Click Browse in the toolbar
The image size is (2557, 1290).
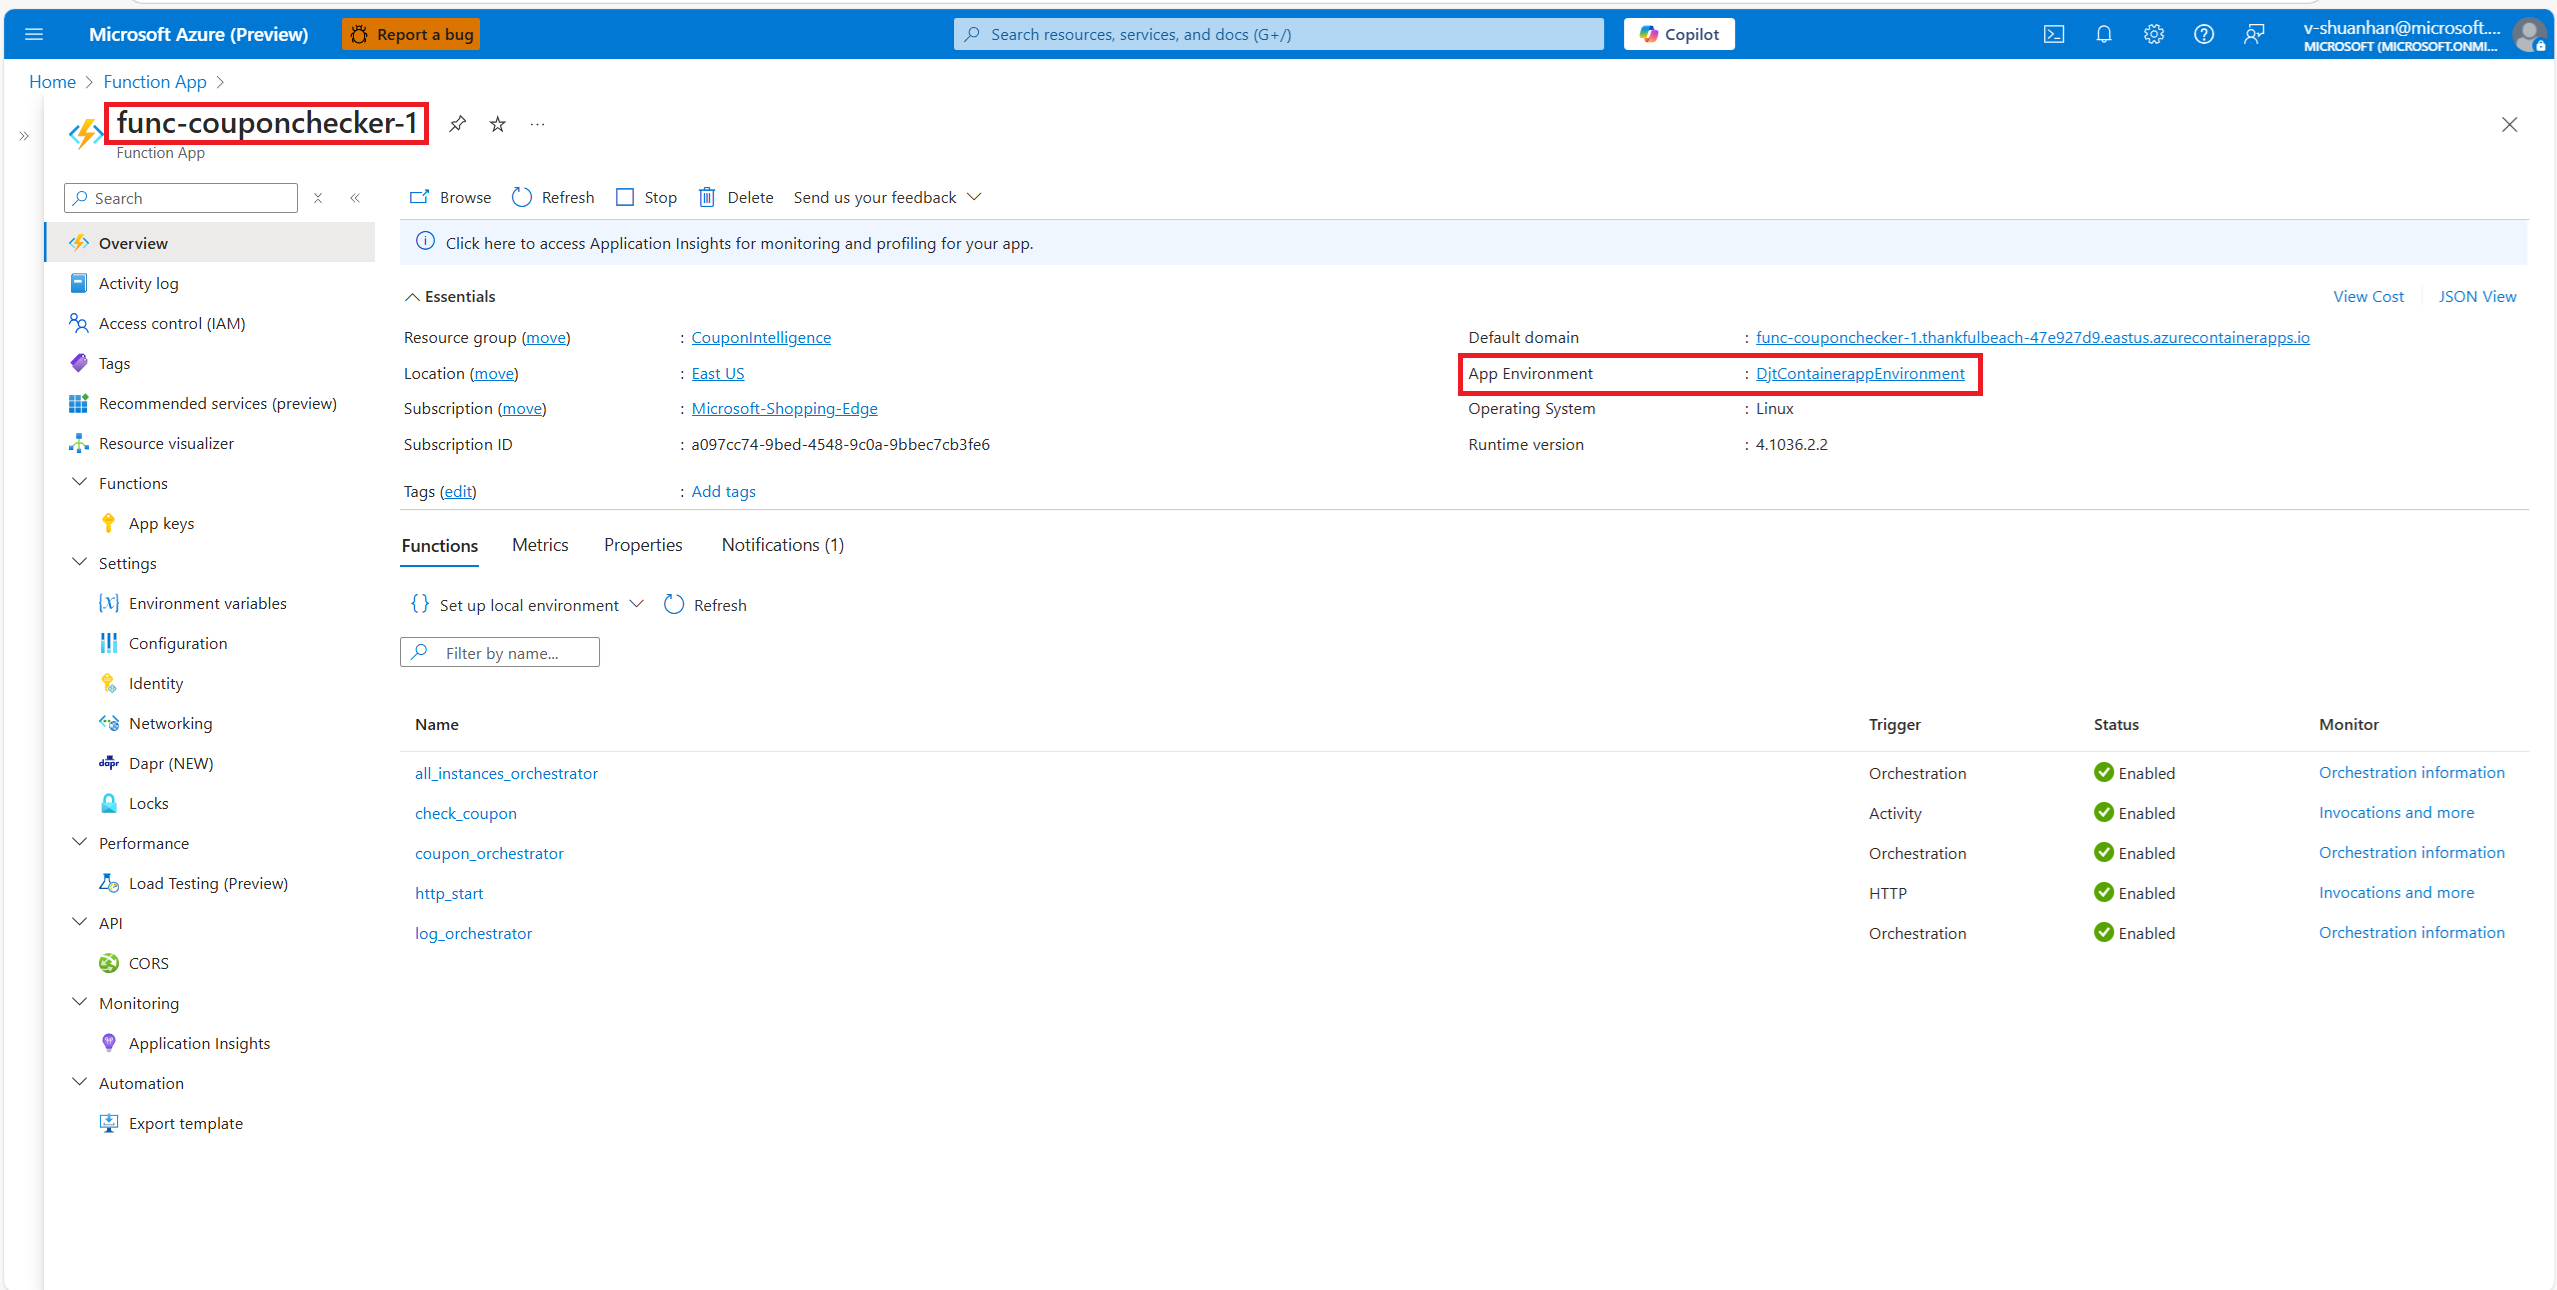click(x=451, y=197)
